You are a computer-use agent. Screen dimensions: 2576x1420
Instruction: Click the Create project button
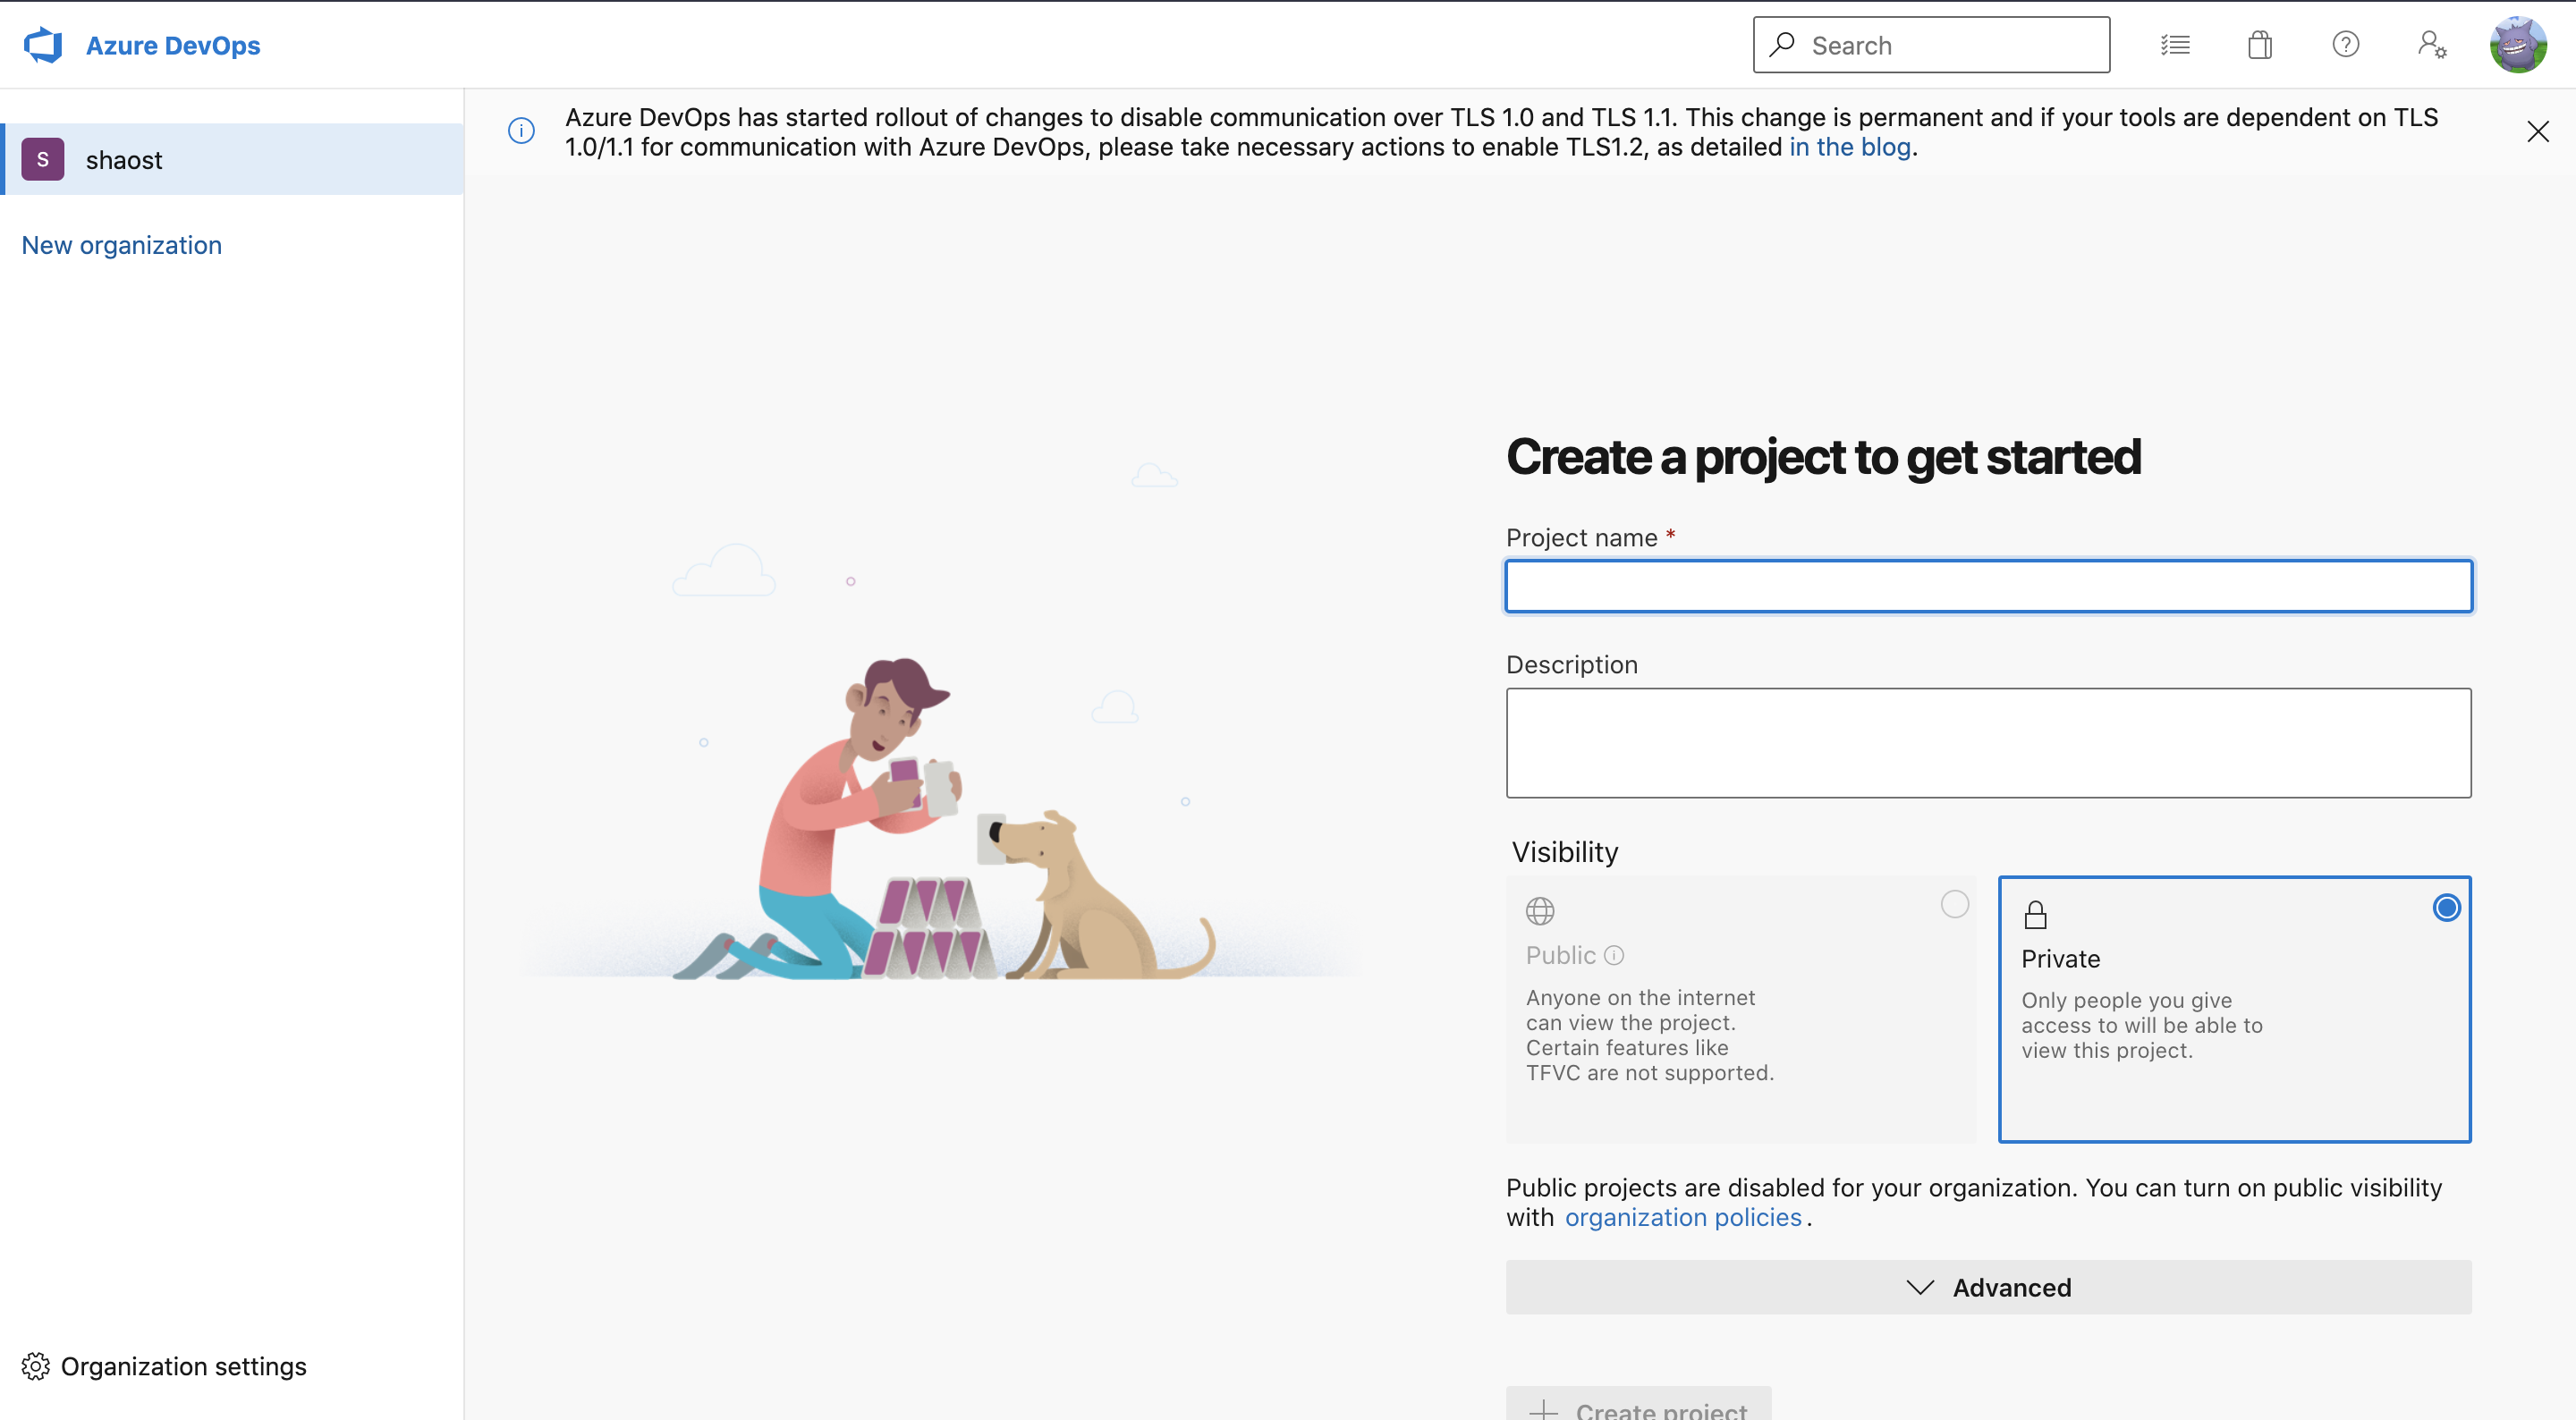(1638, 1407)
